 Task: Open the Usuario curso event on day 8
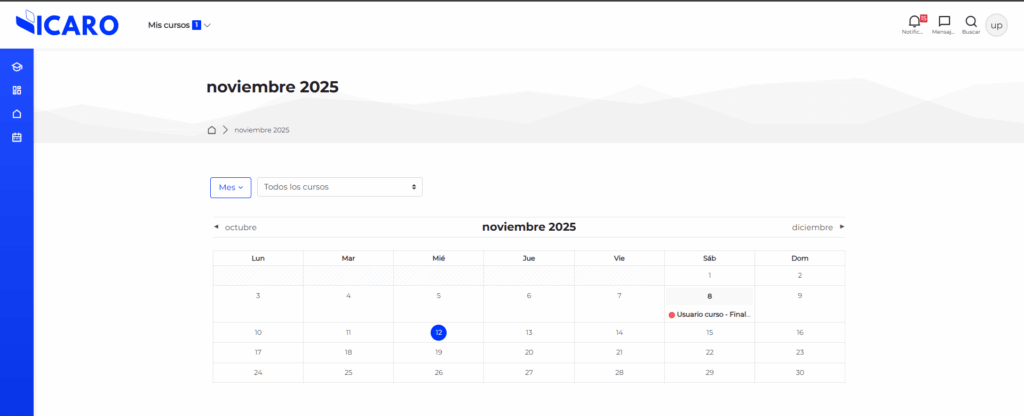point(711,314)
